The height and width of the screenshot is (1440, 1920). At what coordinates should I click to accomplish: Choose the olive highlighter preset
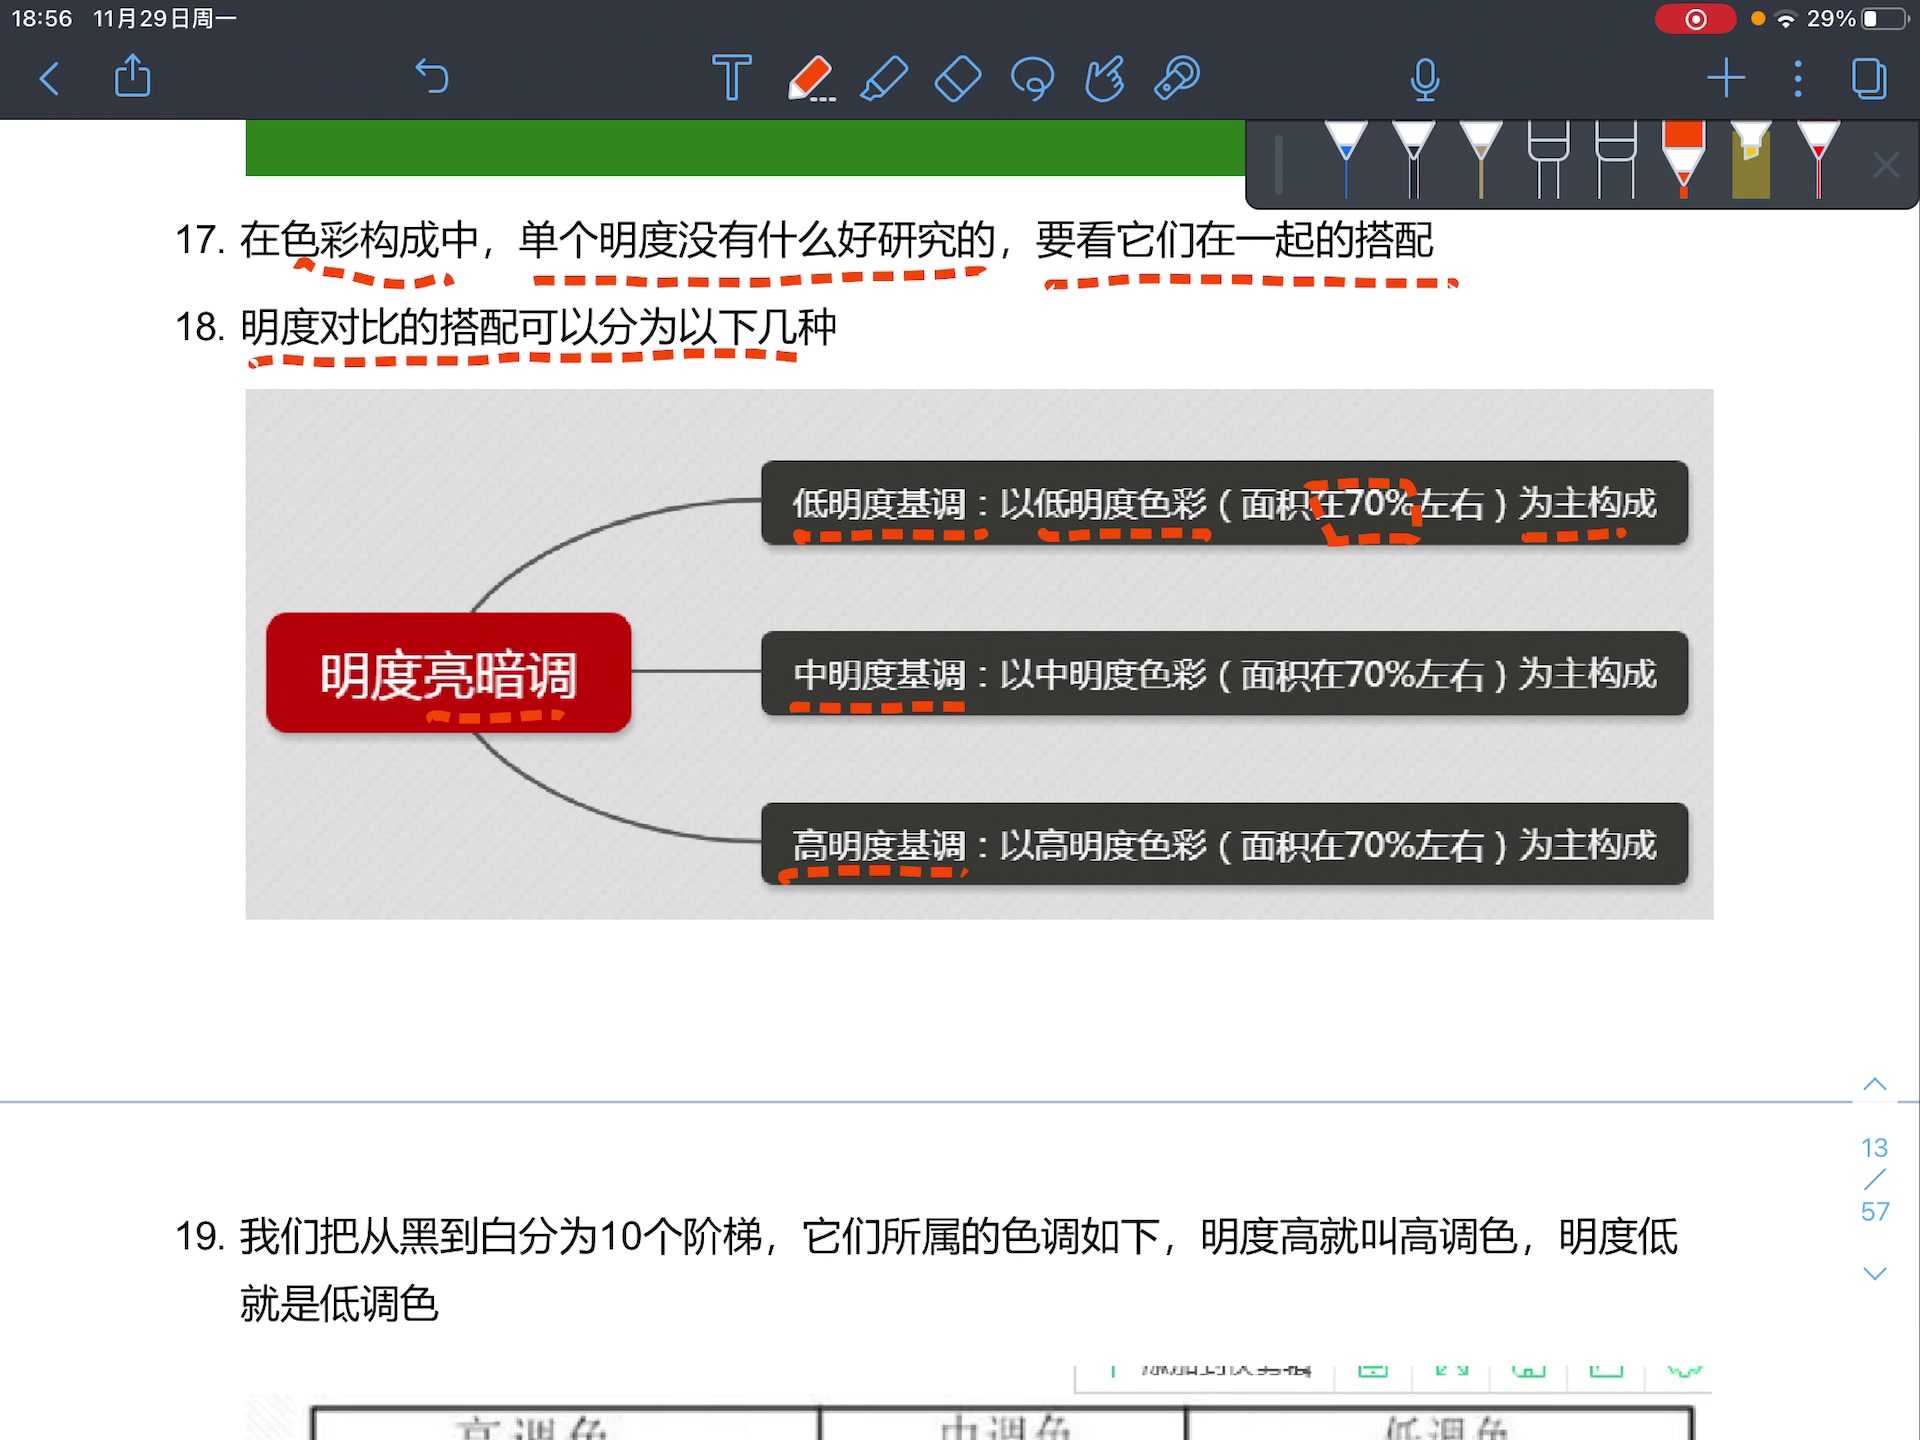pos(1751,160)
